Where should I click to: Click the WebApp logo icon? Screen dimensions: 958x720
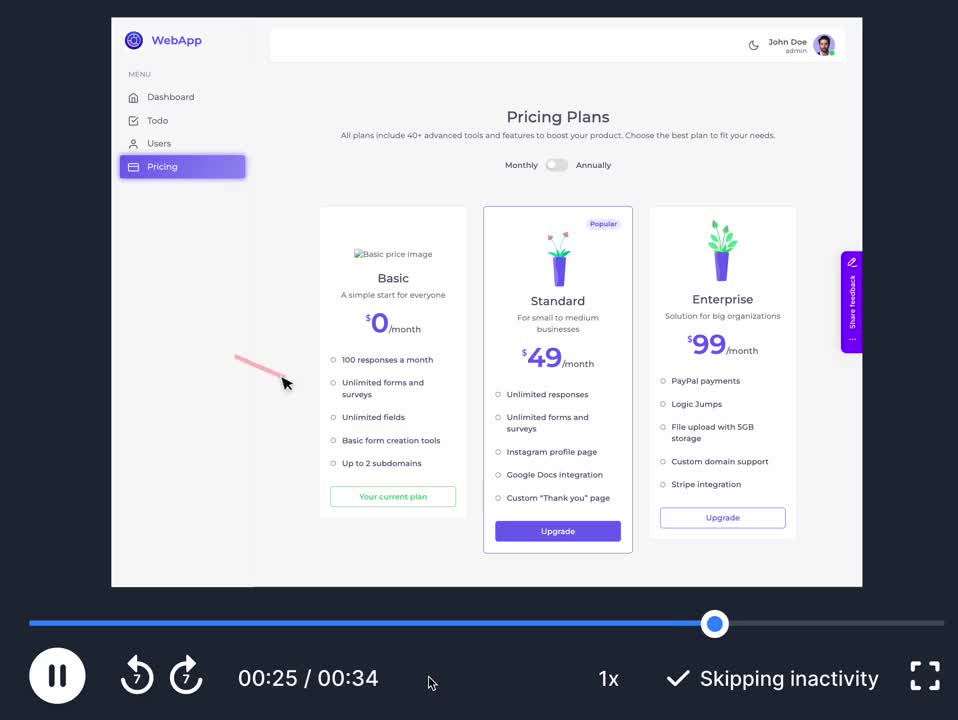(133, 40)
